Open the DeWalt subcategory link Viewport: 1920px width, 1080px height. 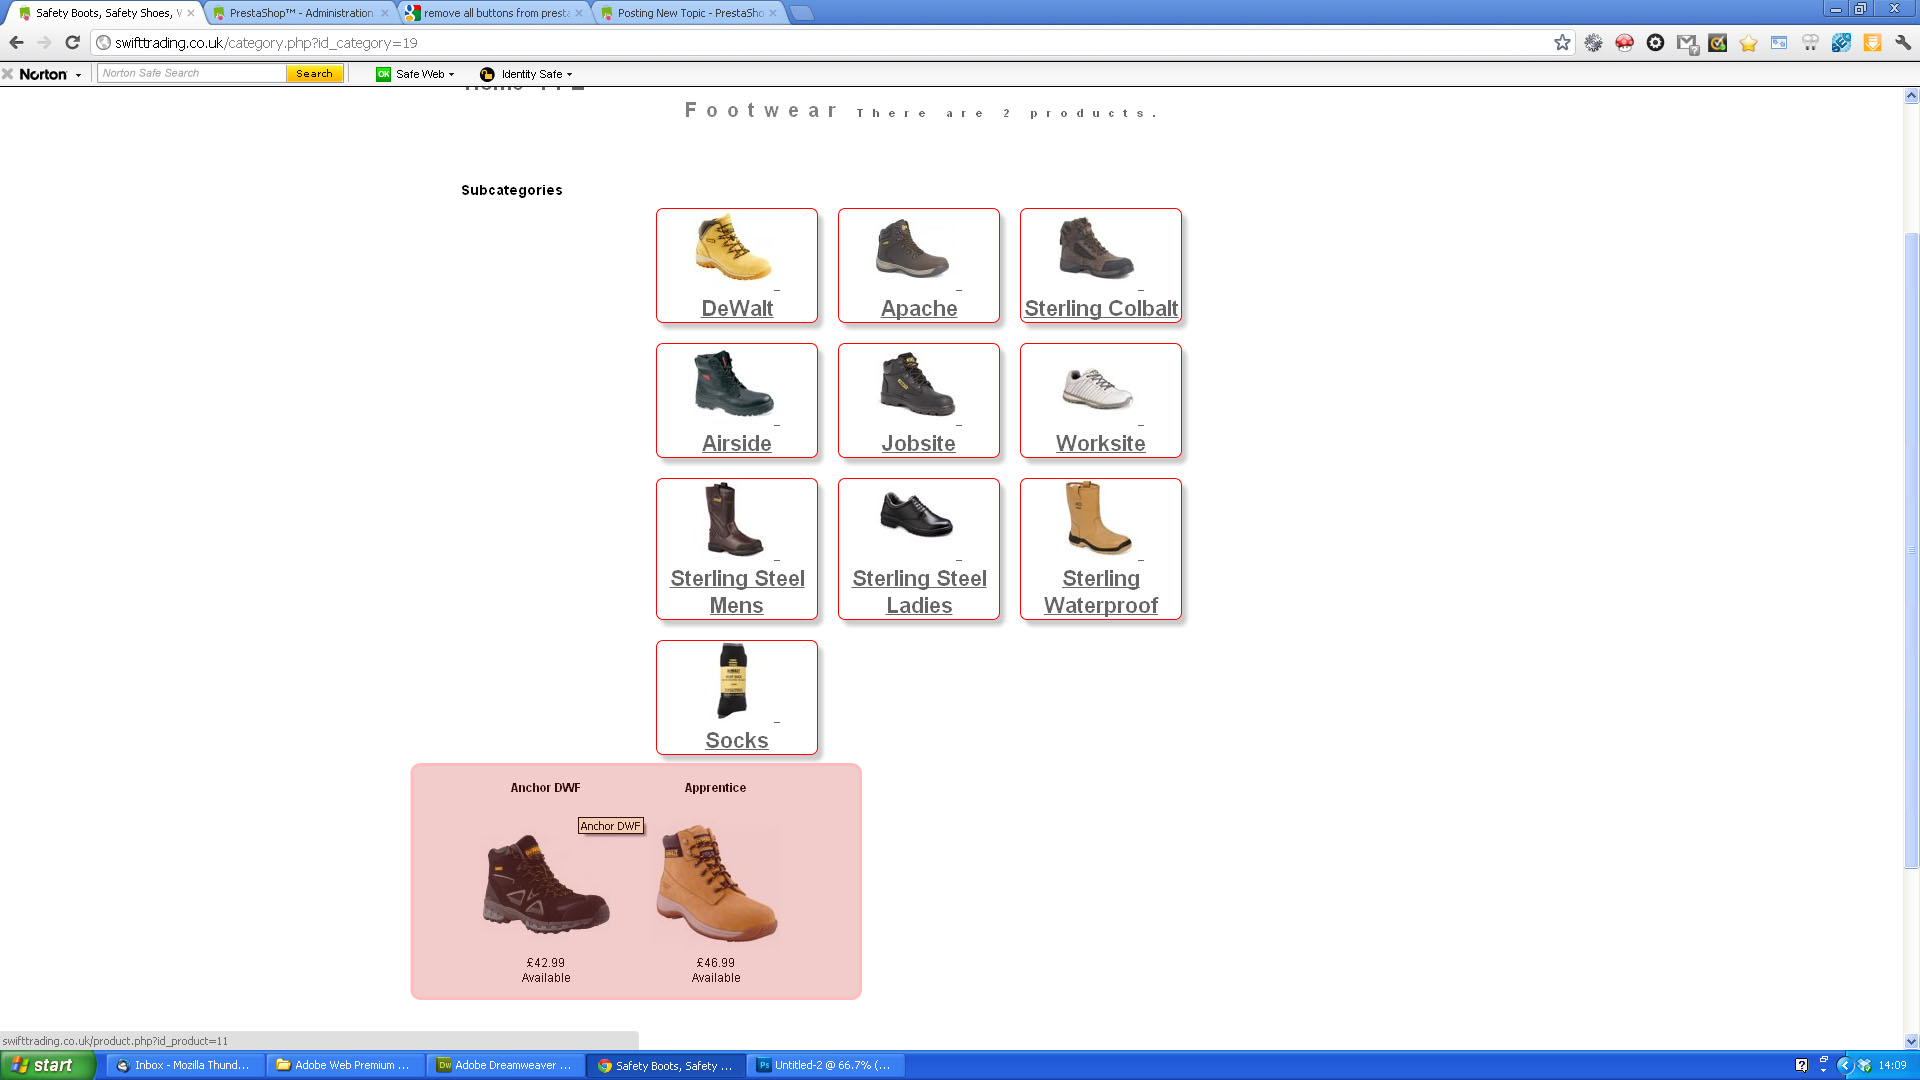737,308
